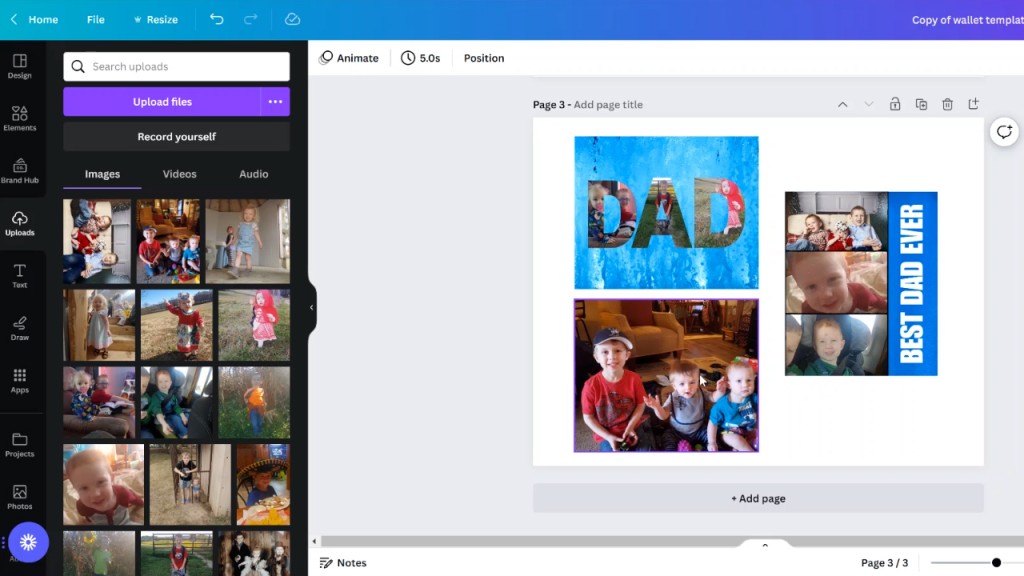The image size is (1024, 576).
Task: Click the Search uploads field
Action: 177,67
